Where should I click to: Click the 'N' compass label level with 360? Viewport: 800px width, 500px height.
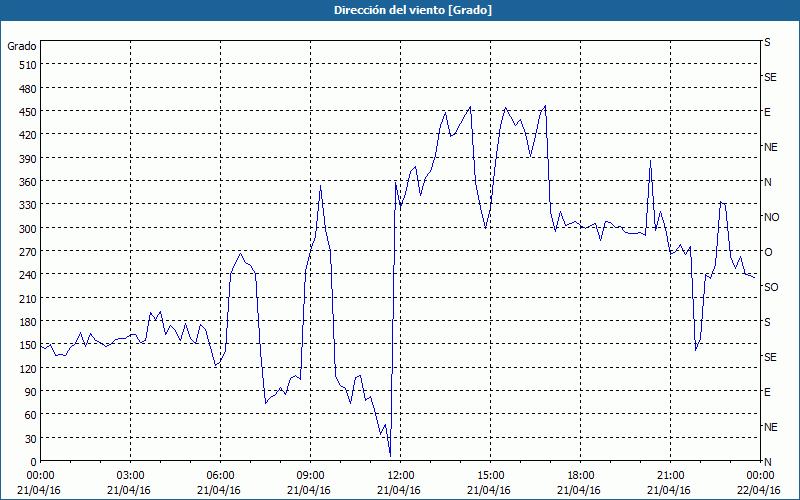coord(767,182)
